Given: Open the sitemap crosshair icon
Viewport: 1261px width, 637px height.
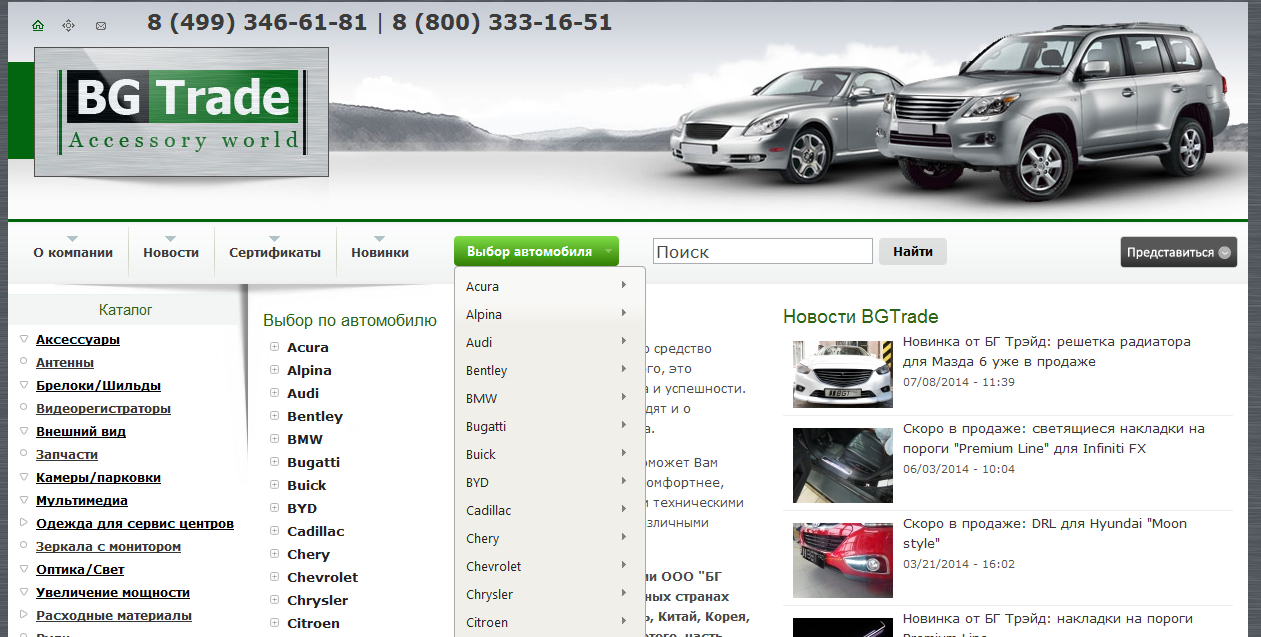Looking at the screenshot, I should pyautogui.click(x=69, y=25).
